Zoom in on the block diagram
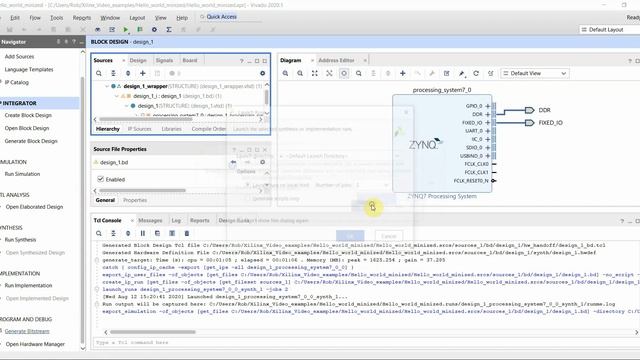This screenshot has height=360, width=640. coord(285,73)
